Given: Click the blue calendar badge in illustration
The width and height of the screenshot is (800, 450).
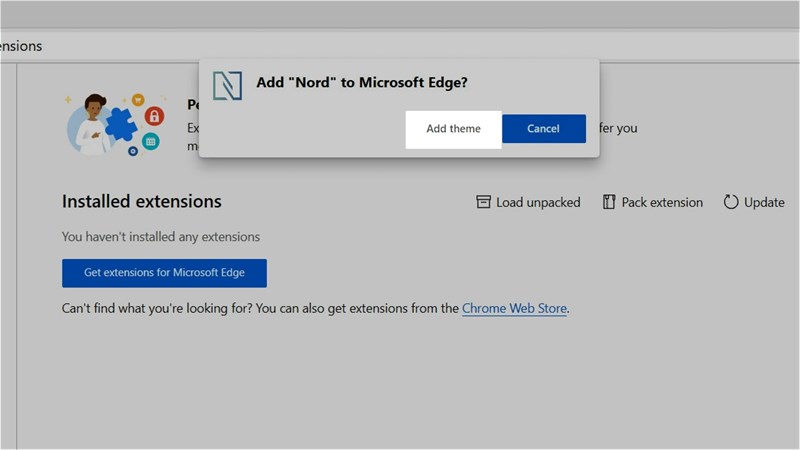Looking at the screenshot, I should (x=150, y=142).
